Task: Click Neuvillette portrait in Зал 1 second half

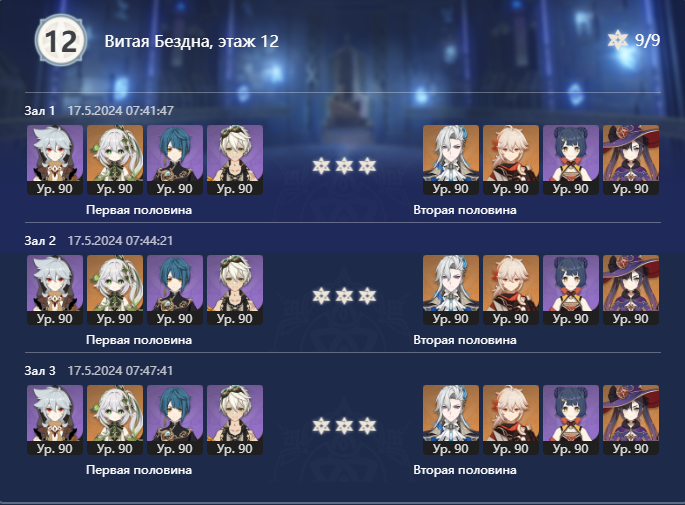Action: 451,159
